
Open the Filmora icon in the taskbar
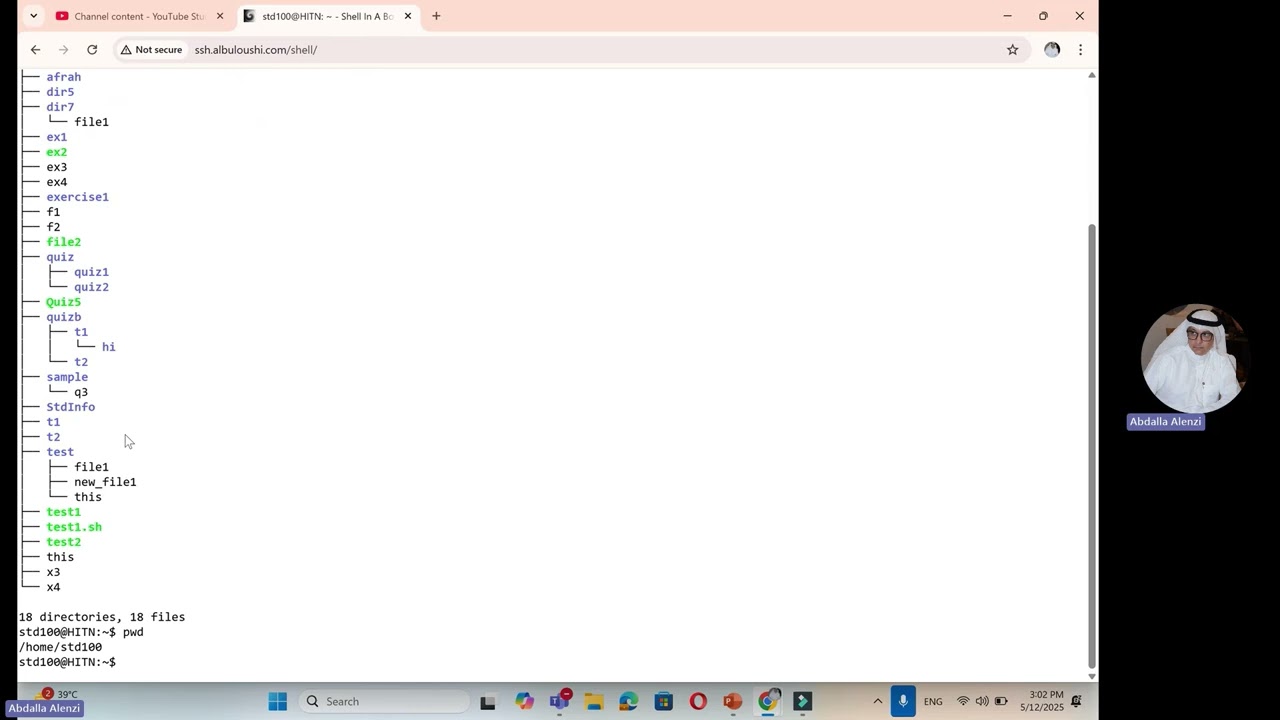pos(802,701)
